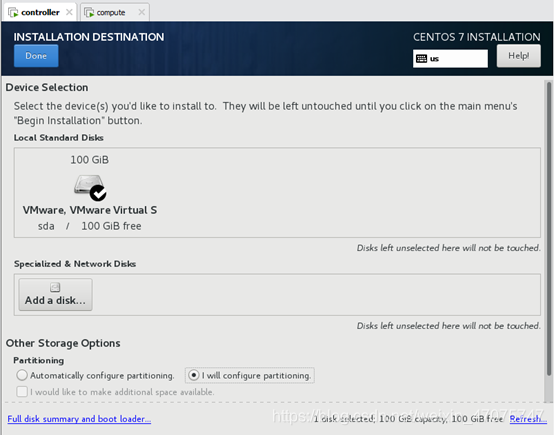Click the Refresh... link
Image resolution: width=554 pixels, height=435 pixels.
tap(528, 419)
